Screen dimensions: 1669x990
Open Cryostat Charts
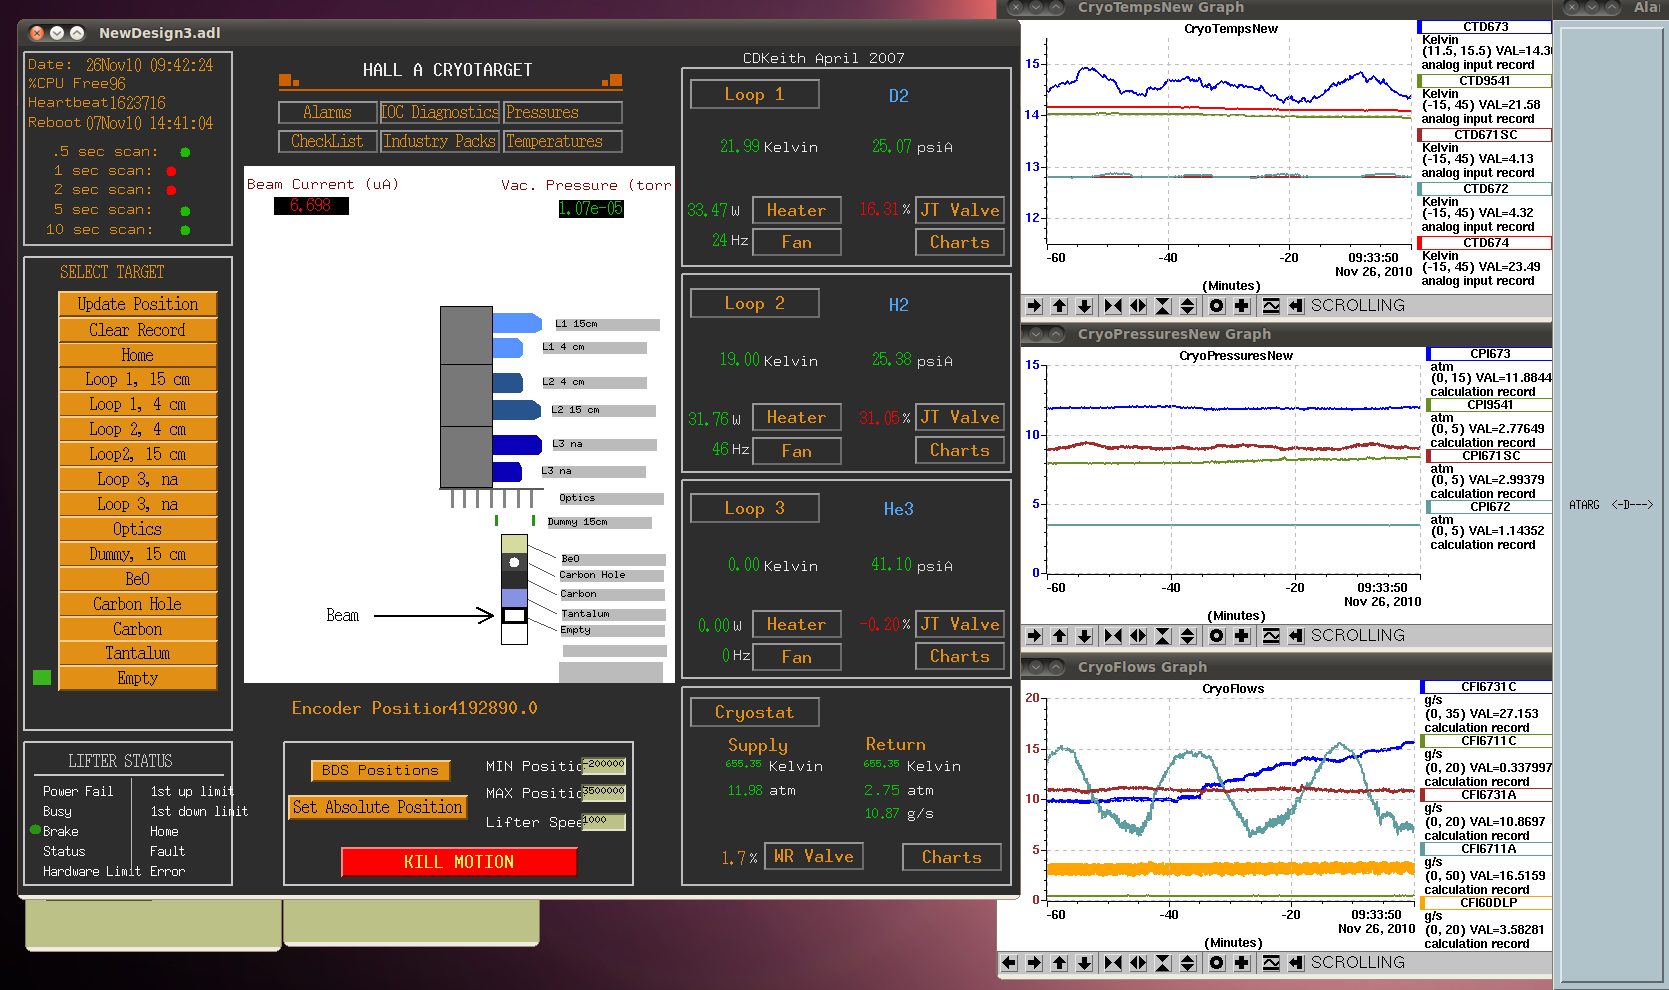tap(952, 857)
